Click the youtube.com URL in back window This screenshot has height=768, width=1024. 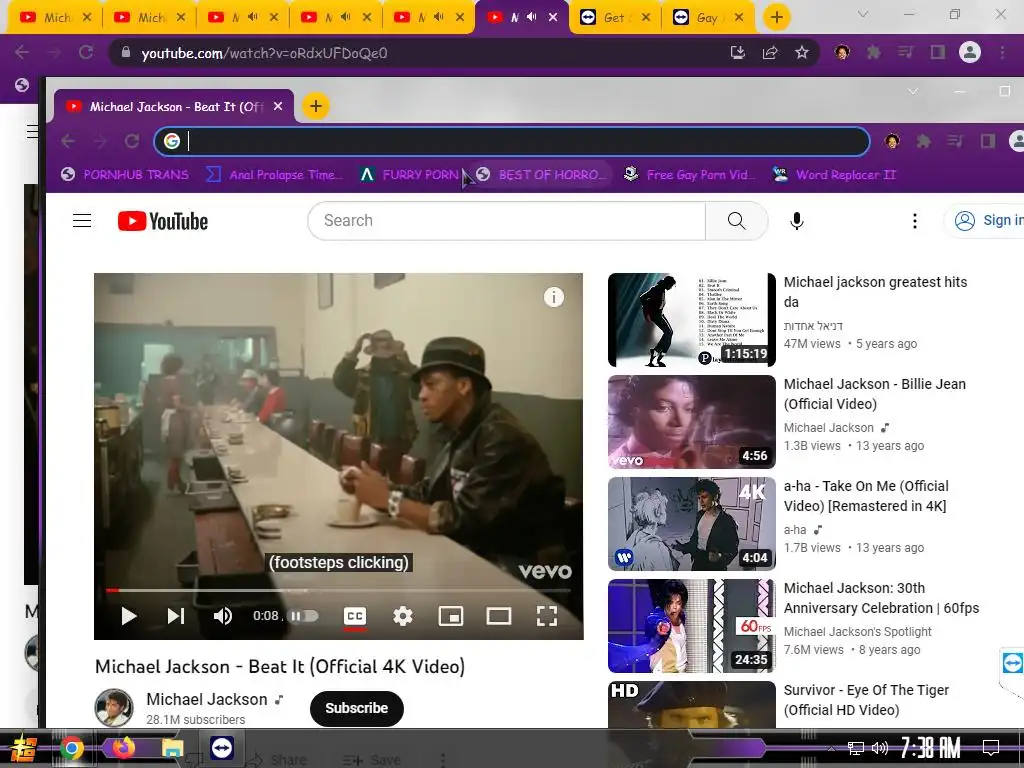click(264, 53)
